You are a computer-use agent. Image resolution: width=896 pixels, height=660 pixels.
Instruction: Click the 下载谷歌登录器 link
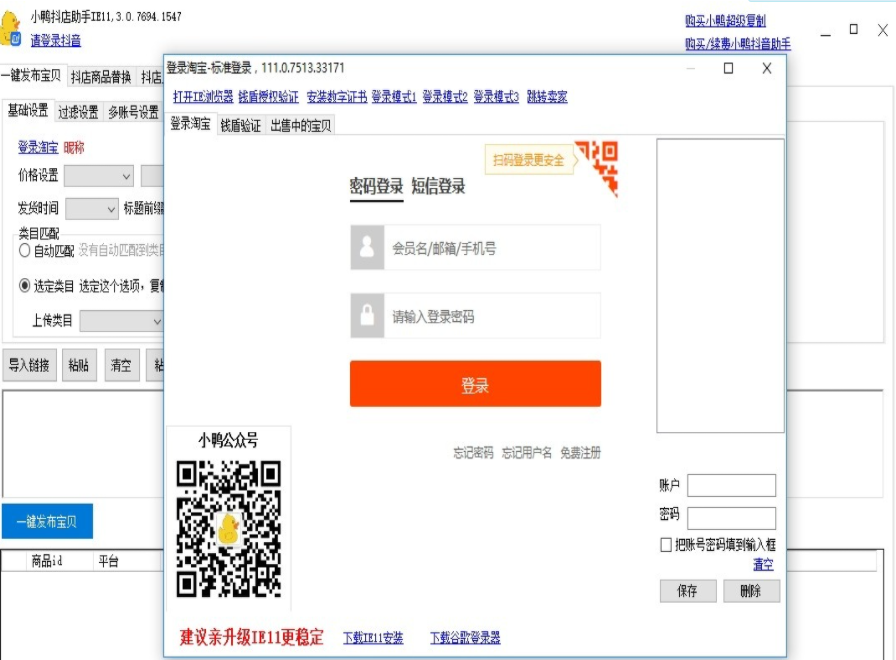[x=465, y=638]
